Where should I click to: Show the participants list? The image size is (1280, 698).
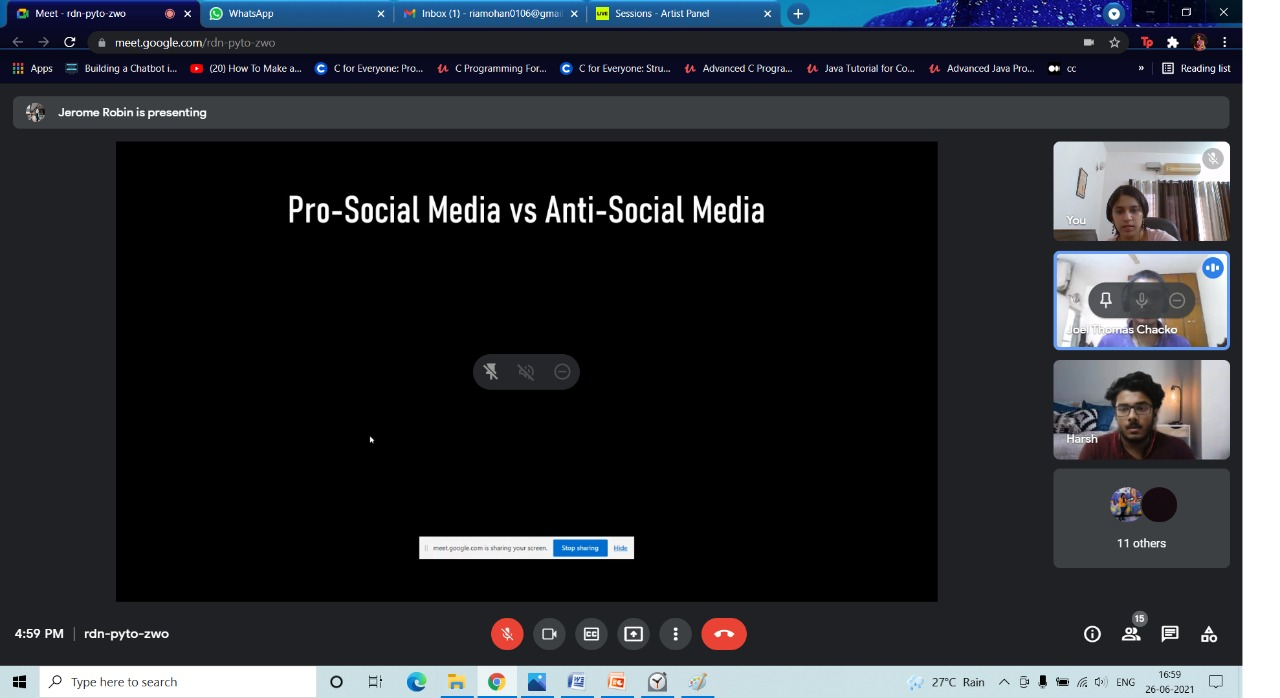(1131, 634)
